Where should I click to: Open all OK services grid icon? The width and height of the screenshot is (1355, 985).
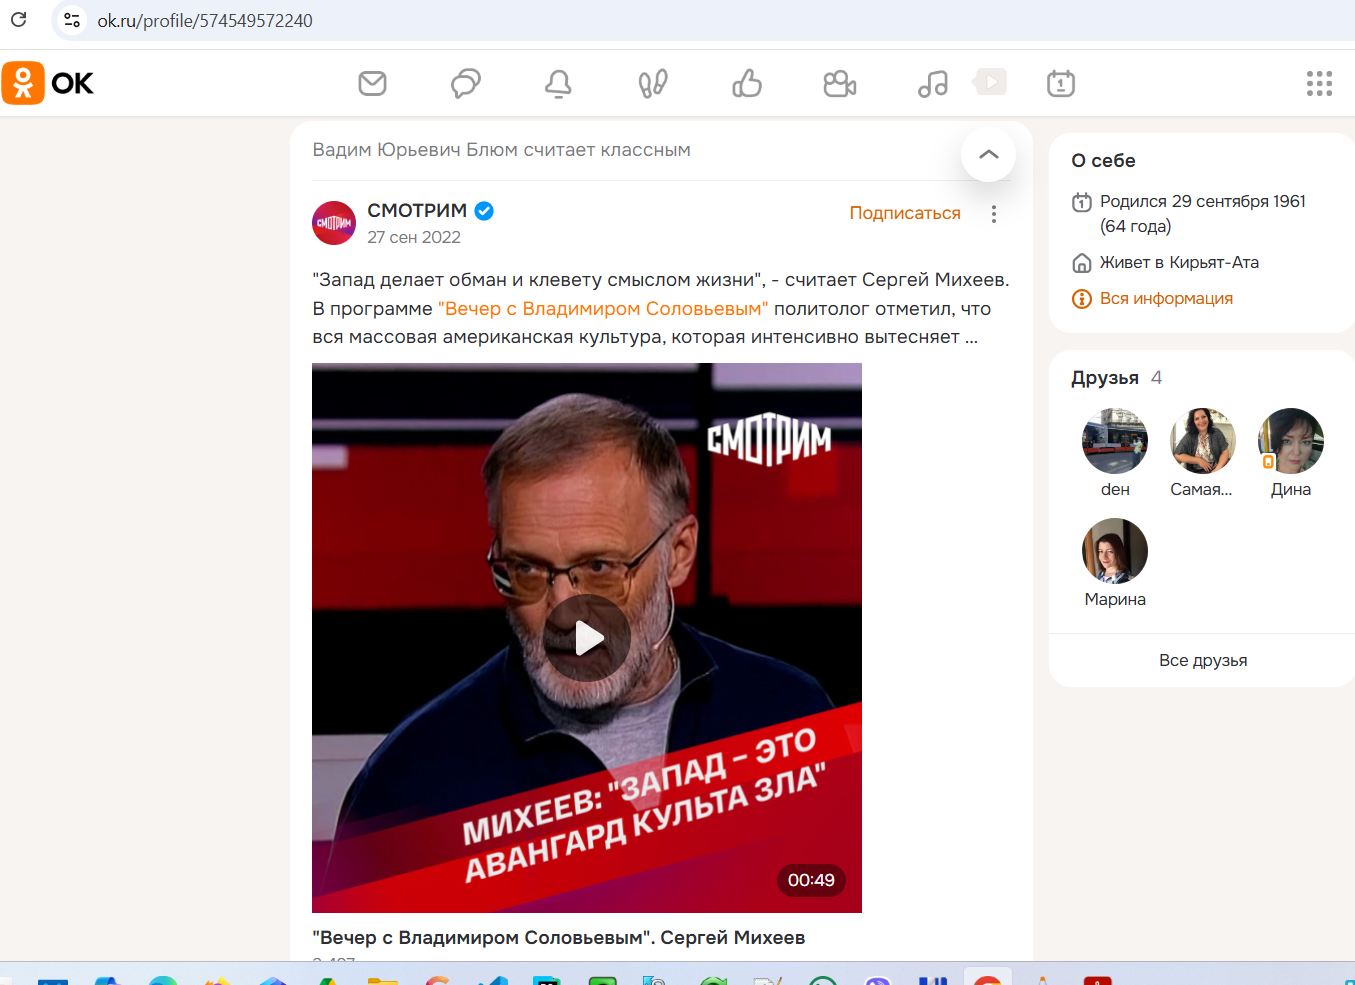[1319, 84]
